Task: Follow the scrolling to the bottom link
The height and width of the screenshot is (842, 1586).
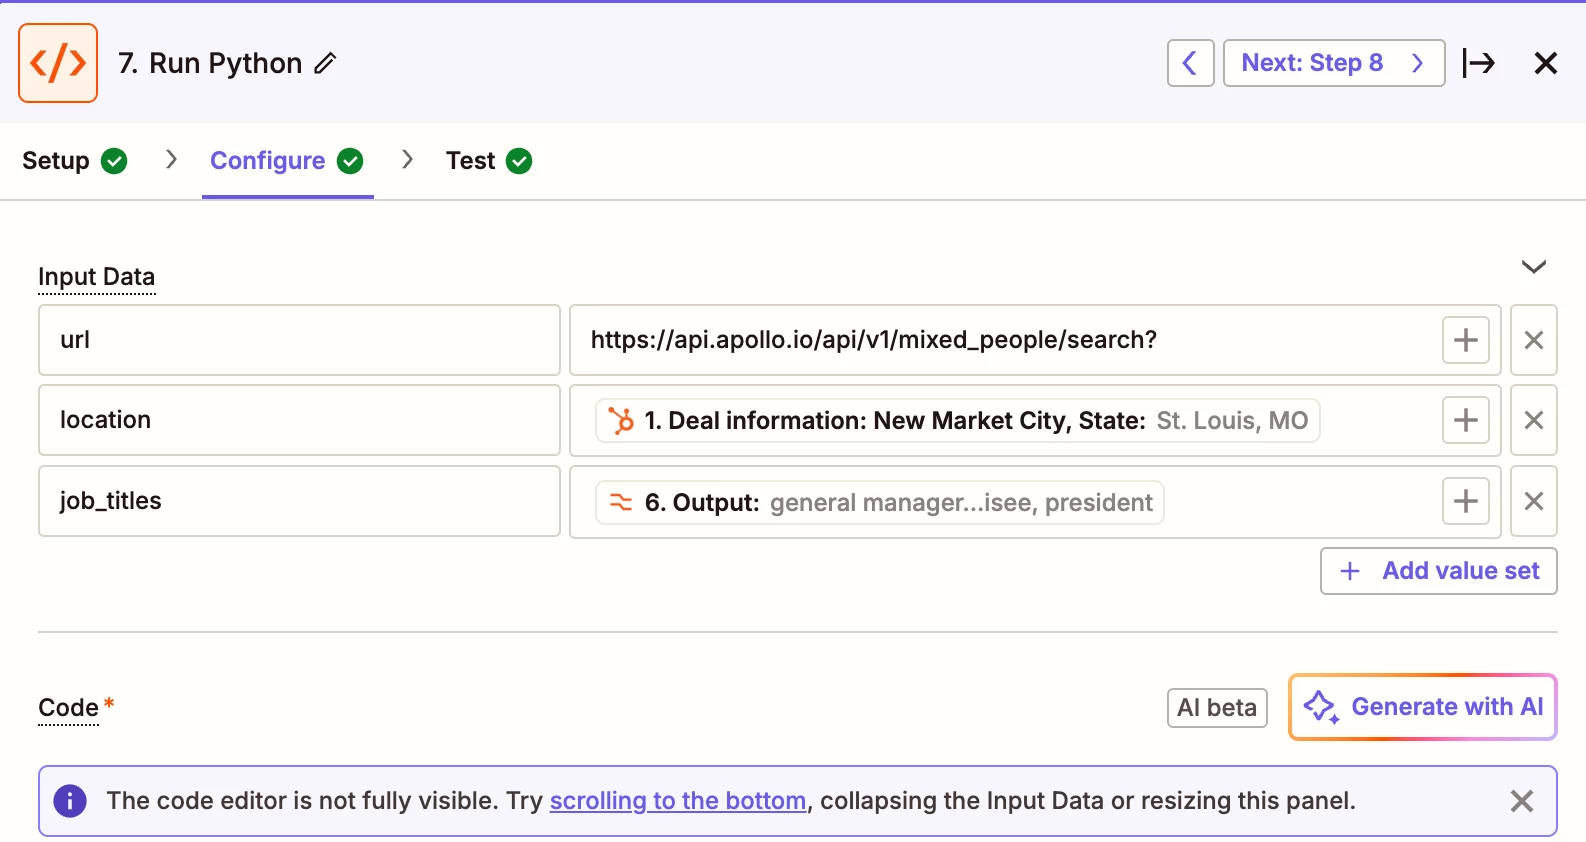Action: [x=677, y=801]
